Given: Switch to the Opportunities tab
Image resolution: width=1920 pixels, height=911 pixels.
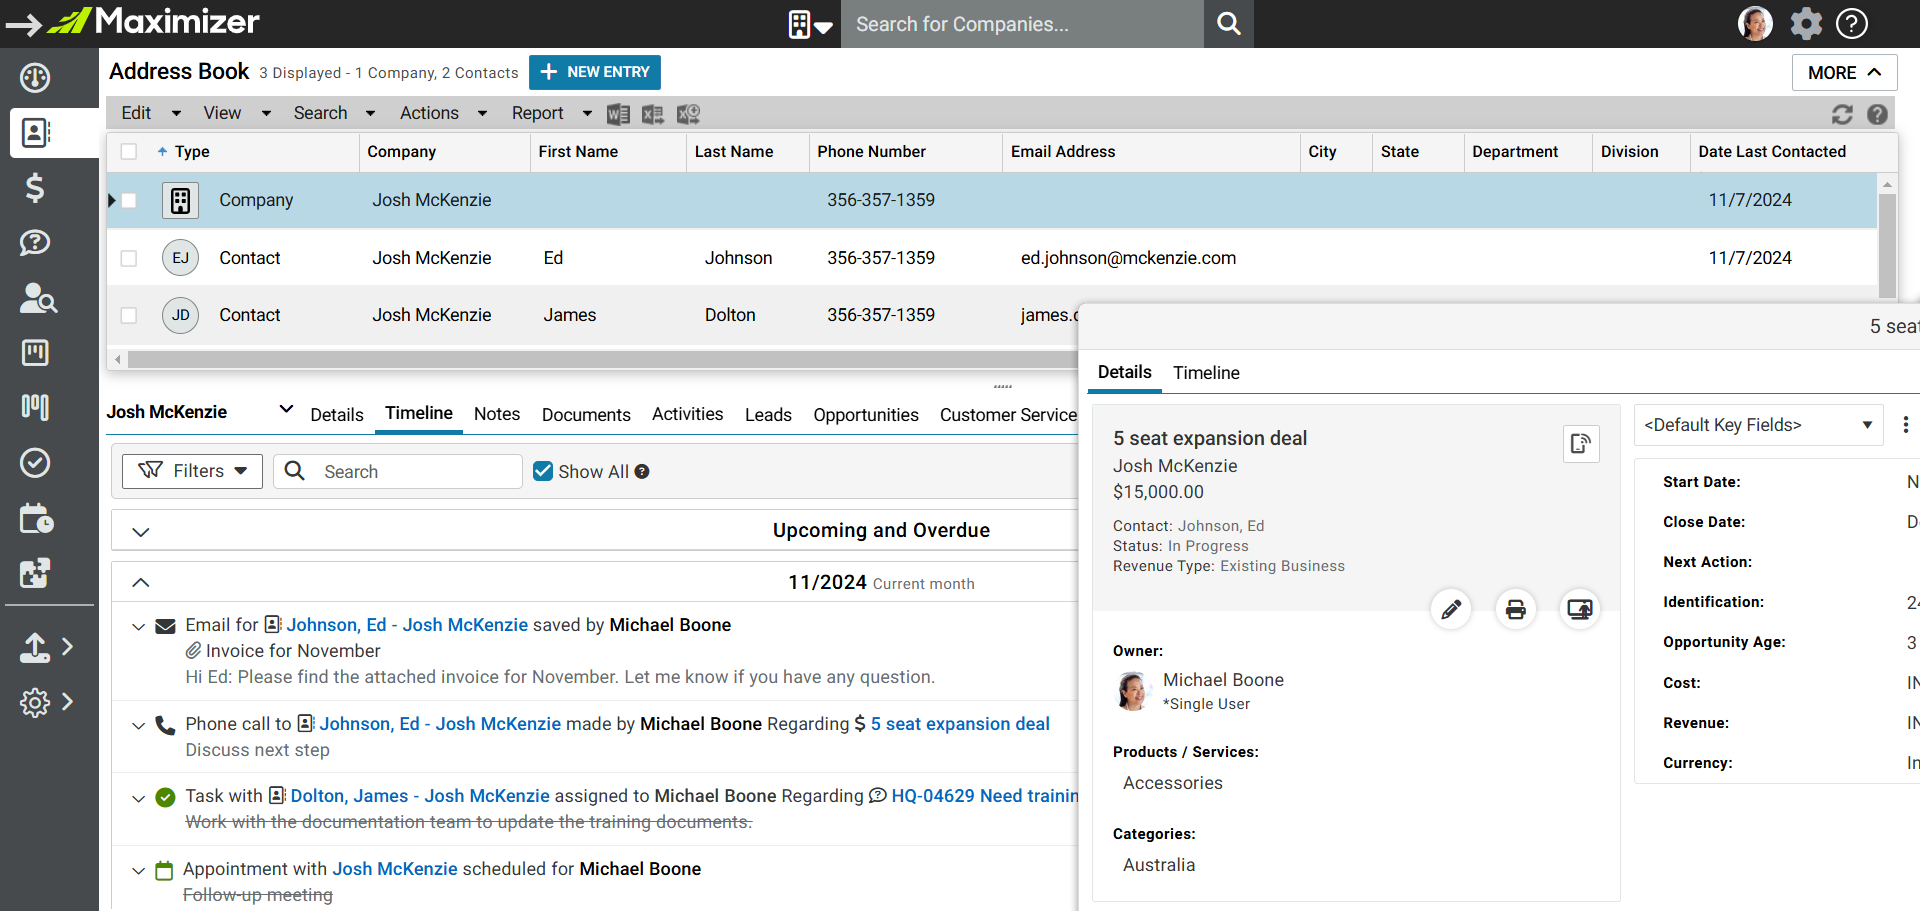Looking at the screenshot, I should pos(866,415).
